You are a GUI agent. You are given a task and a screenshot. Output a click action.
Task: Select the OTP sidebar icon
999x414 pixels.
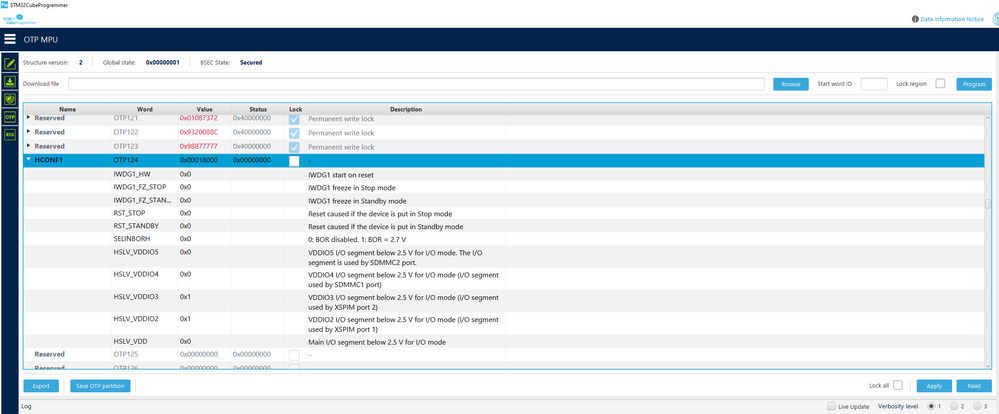[10, 117]
